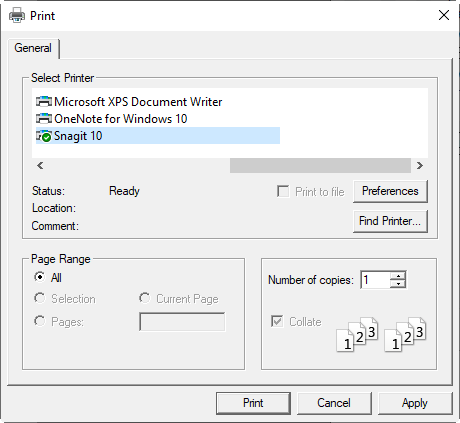Toggle the Print to file checkbox
Viewport: 460px width, 423px height.
tap(283, 191)
